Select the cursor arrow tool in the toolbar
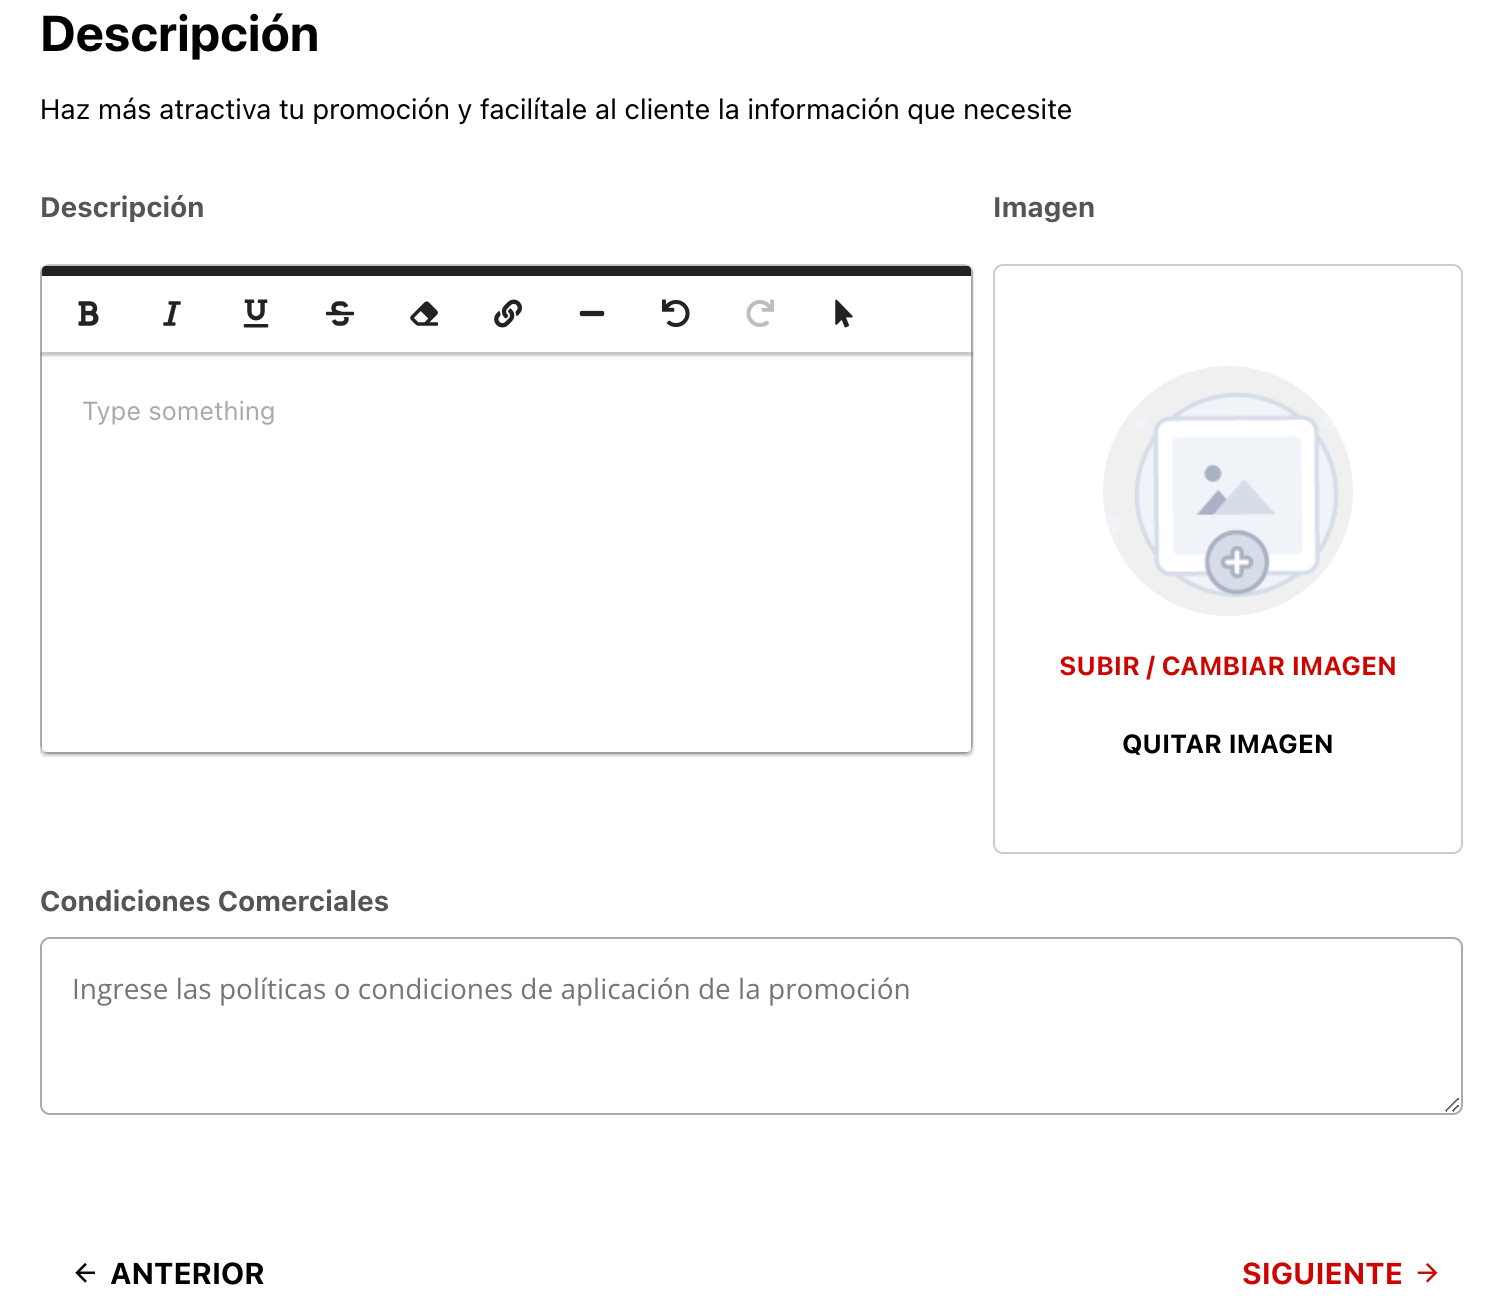This screenshot has height=1316, width=1500. point(844,314)
